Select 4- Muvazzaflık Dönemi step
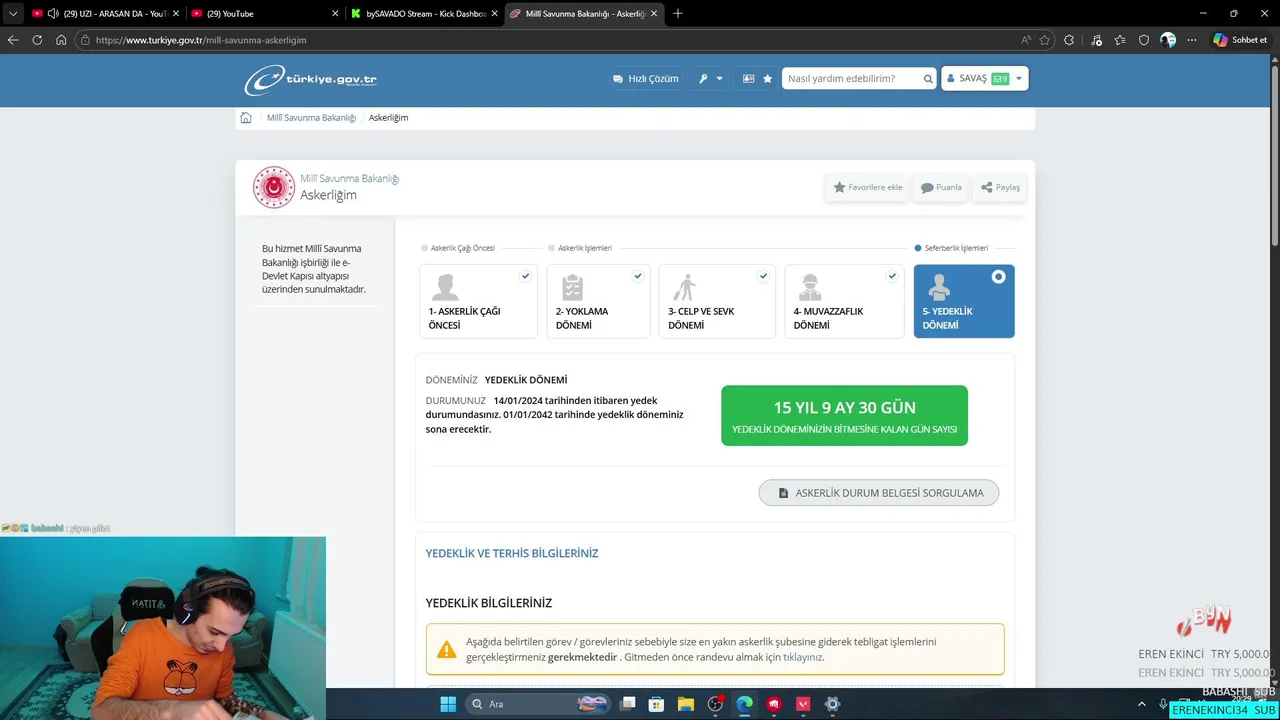Viewport: 1280px width, 720px height. [844, 301]
